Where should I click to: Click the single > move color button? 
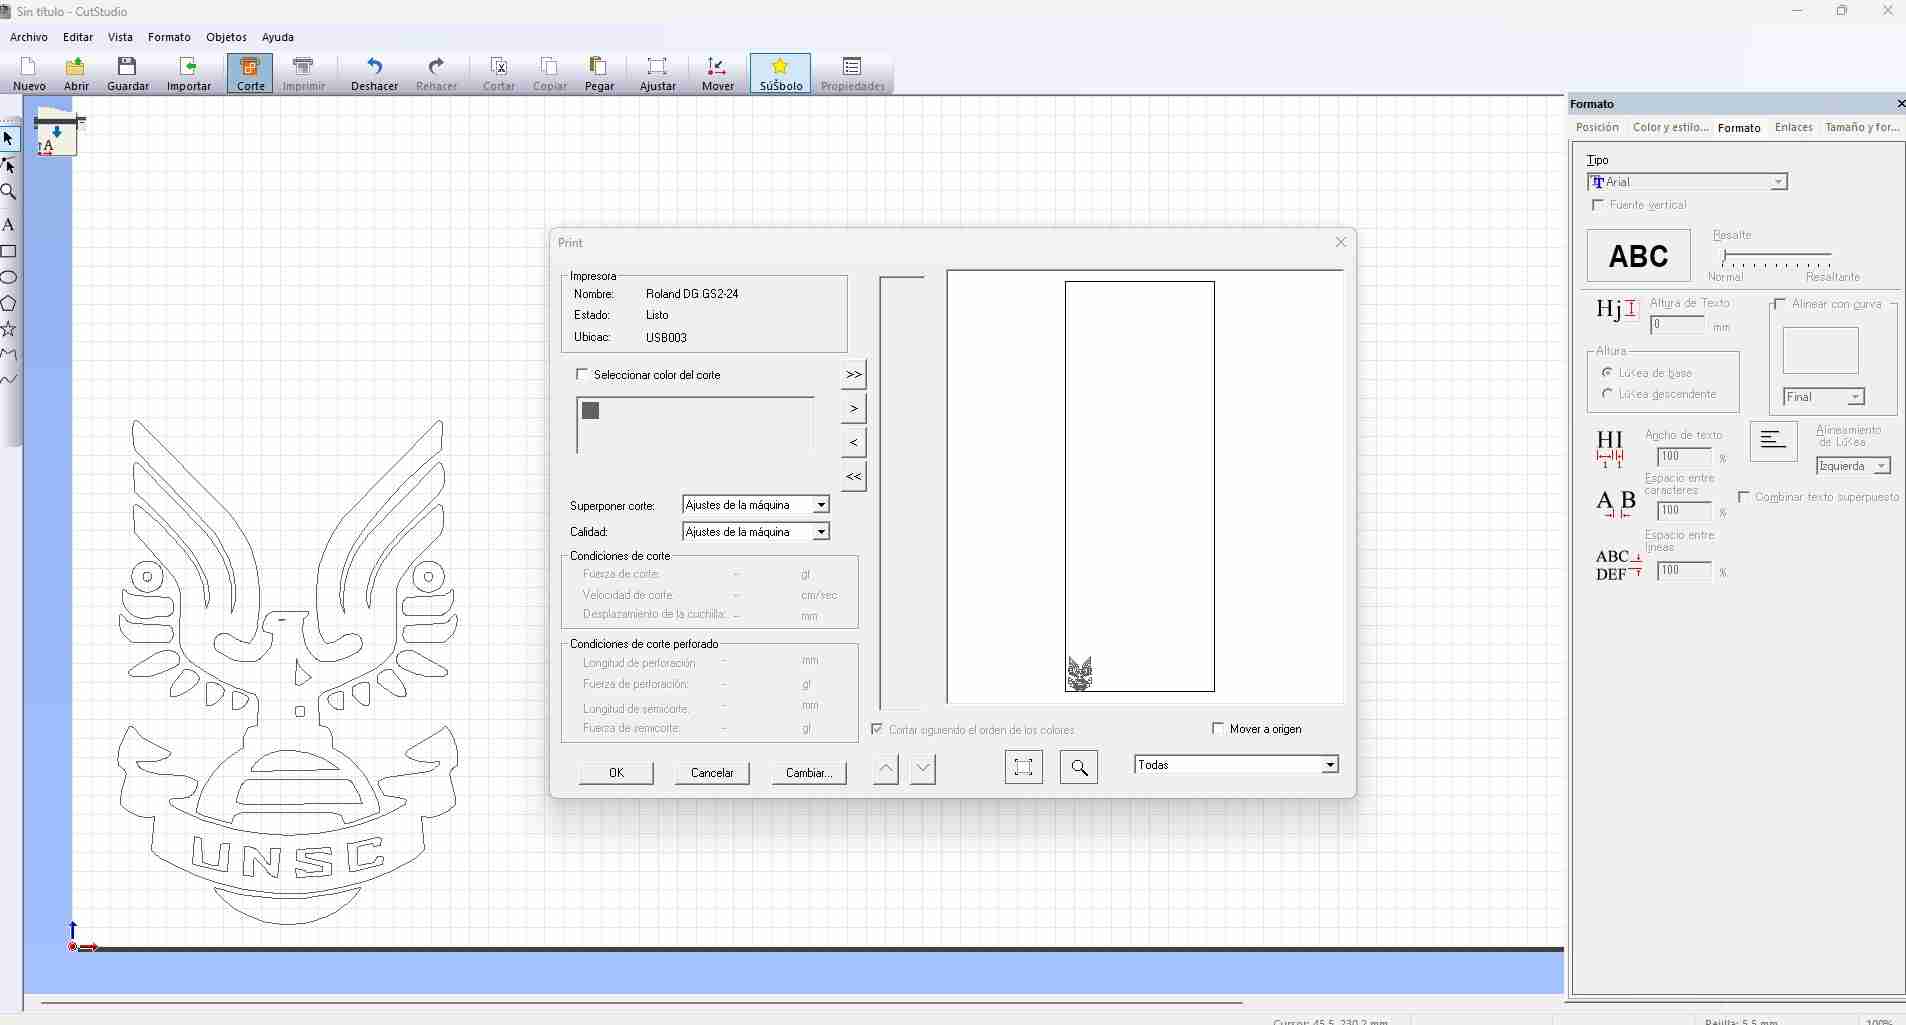[x=853, y=408]
